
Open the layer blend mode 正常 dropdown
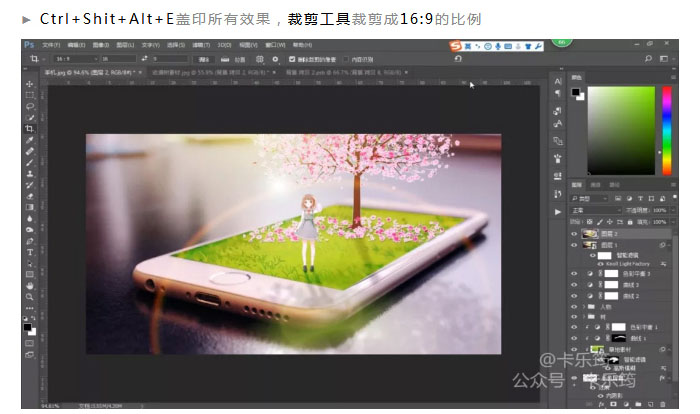[596, 210]
